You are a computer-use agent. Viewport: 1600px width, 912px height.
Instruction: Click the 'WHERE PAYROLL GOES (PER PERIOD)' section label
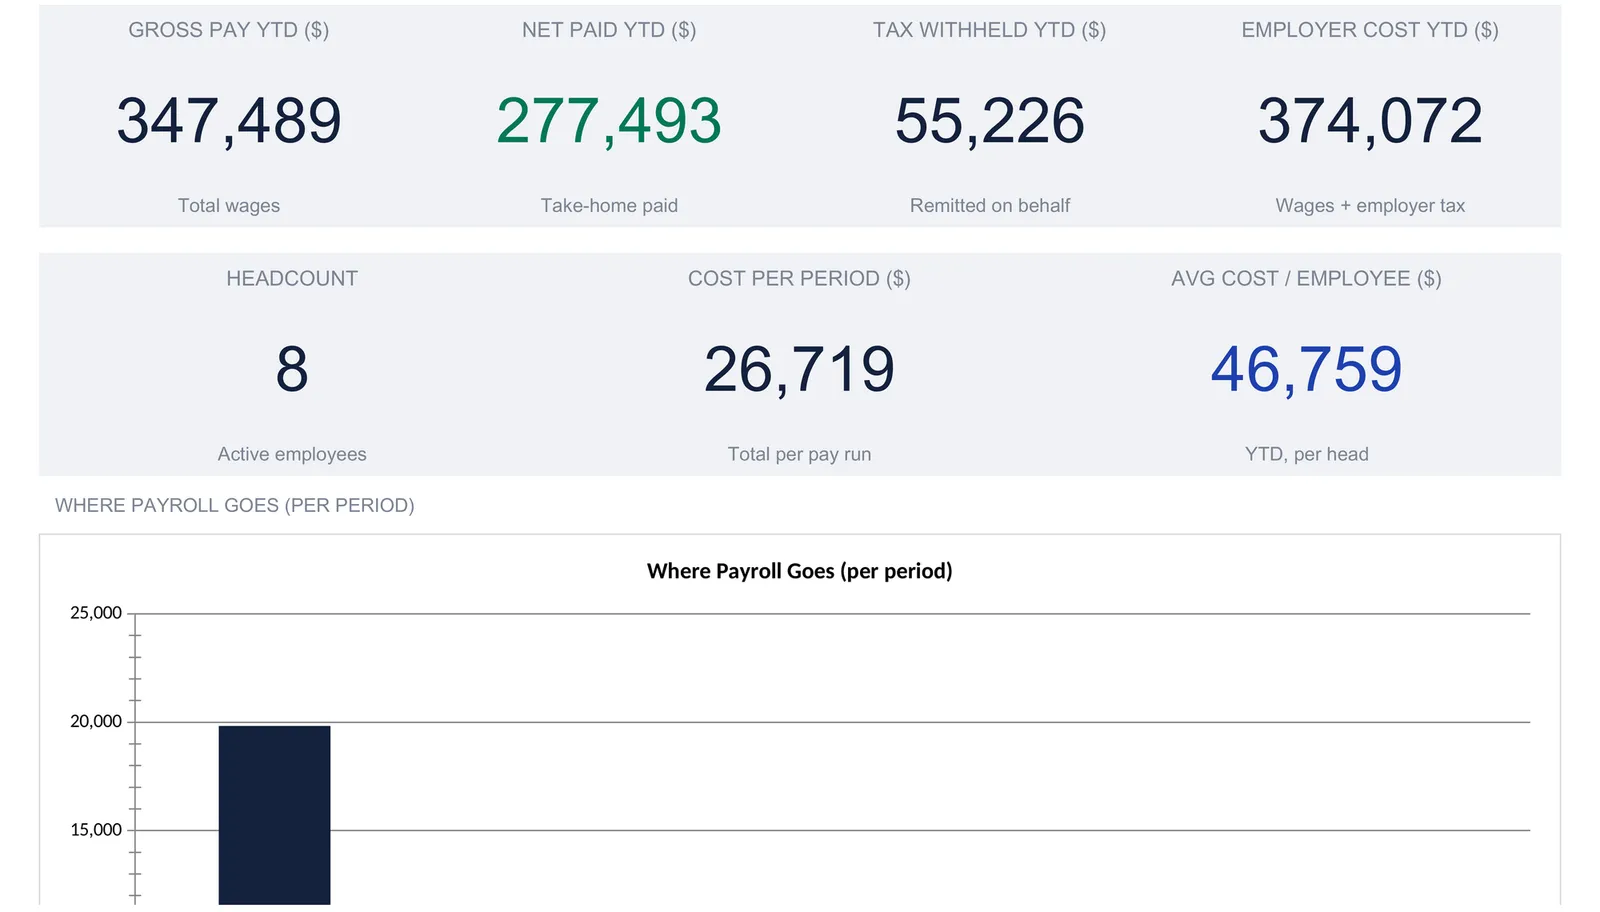click(235, 506)
